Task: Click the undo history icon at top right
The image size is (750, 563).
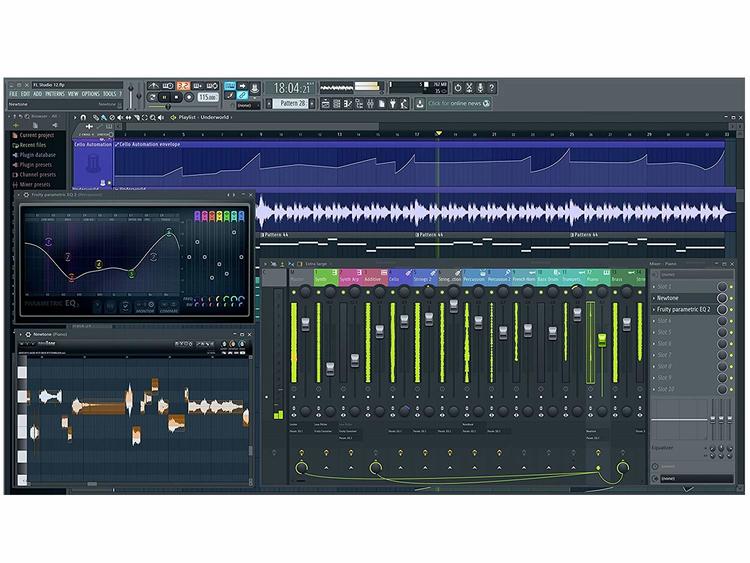Action: click(x=458, y=88)
